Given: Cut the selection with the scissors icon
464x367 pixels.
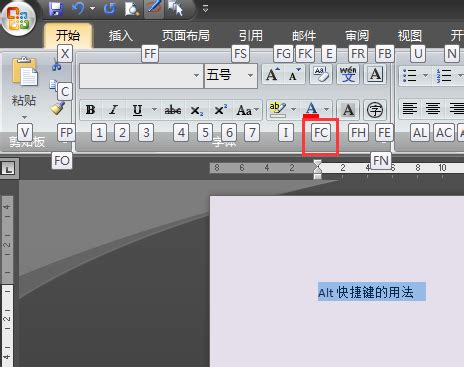Looking at the screenshot, I should pyautogui.click(x=56, y=66).
